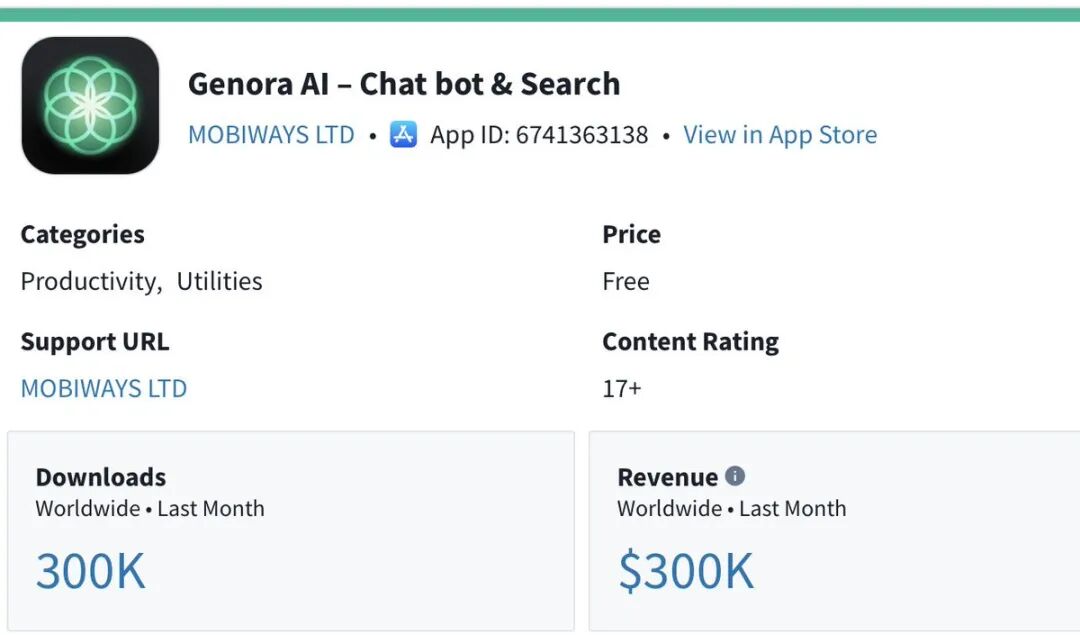Click the Genora AI – Chat bot & Search title
The width and height of the screenshot is (1080, 635).
coord(404,84)
